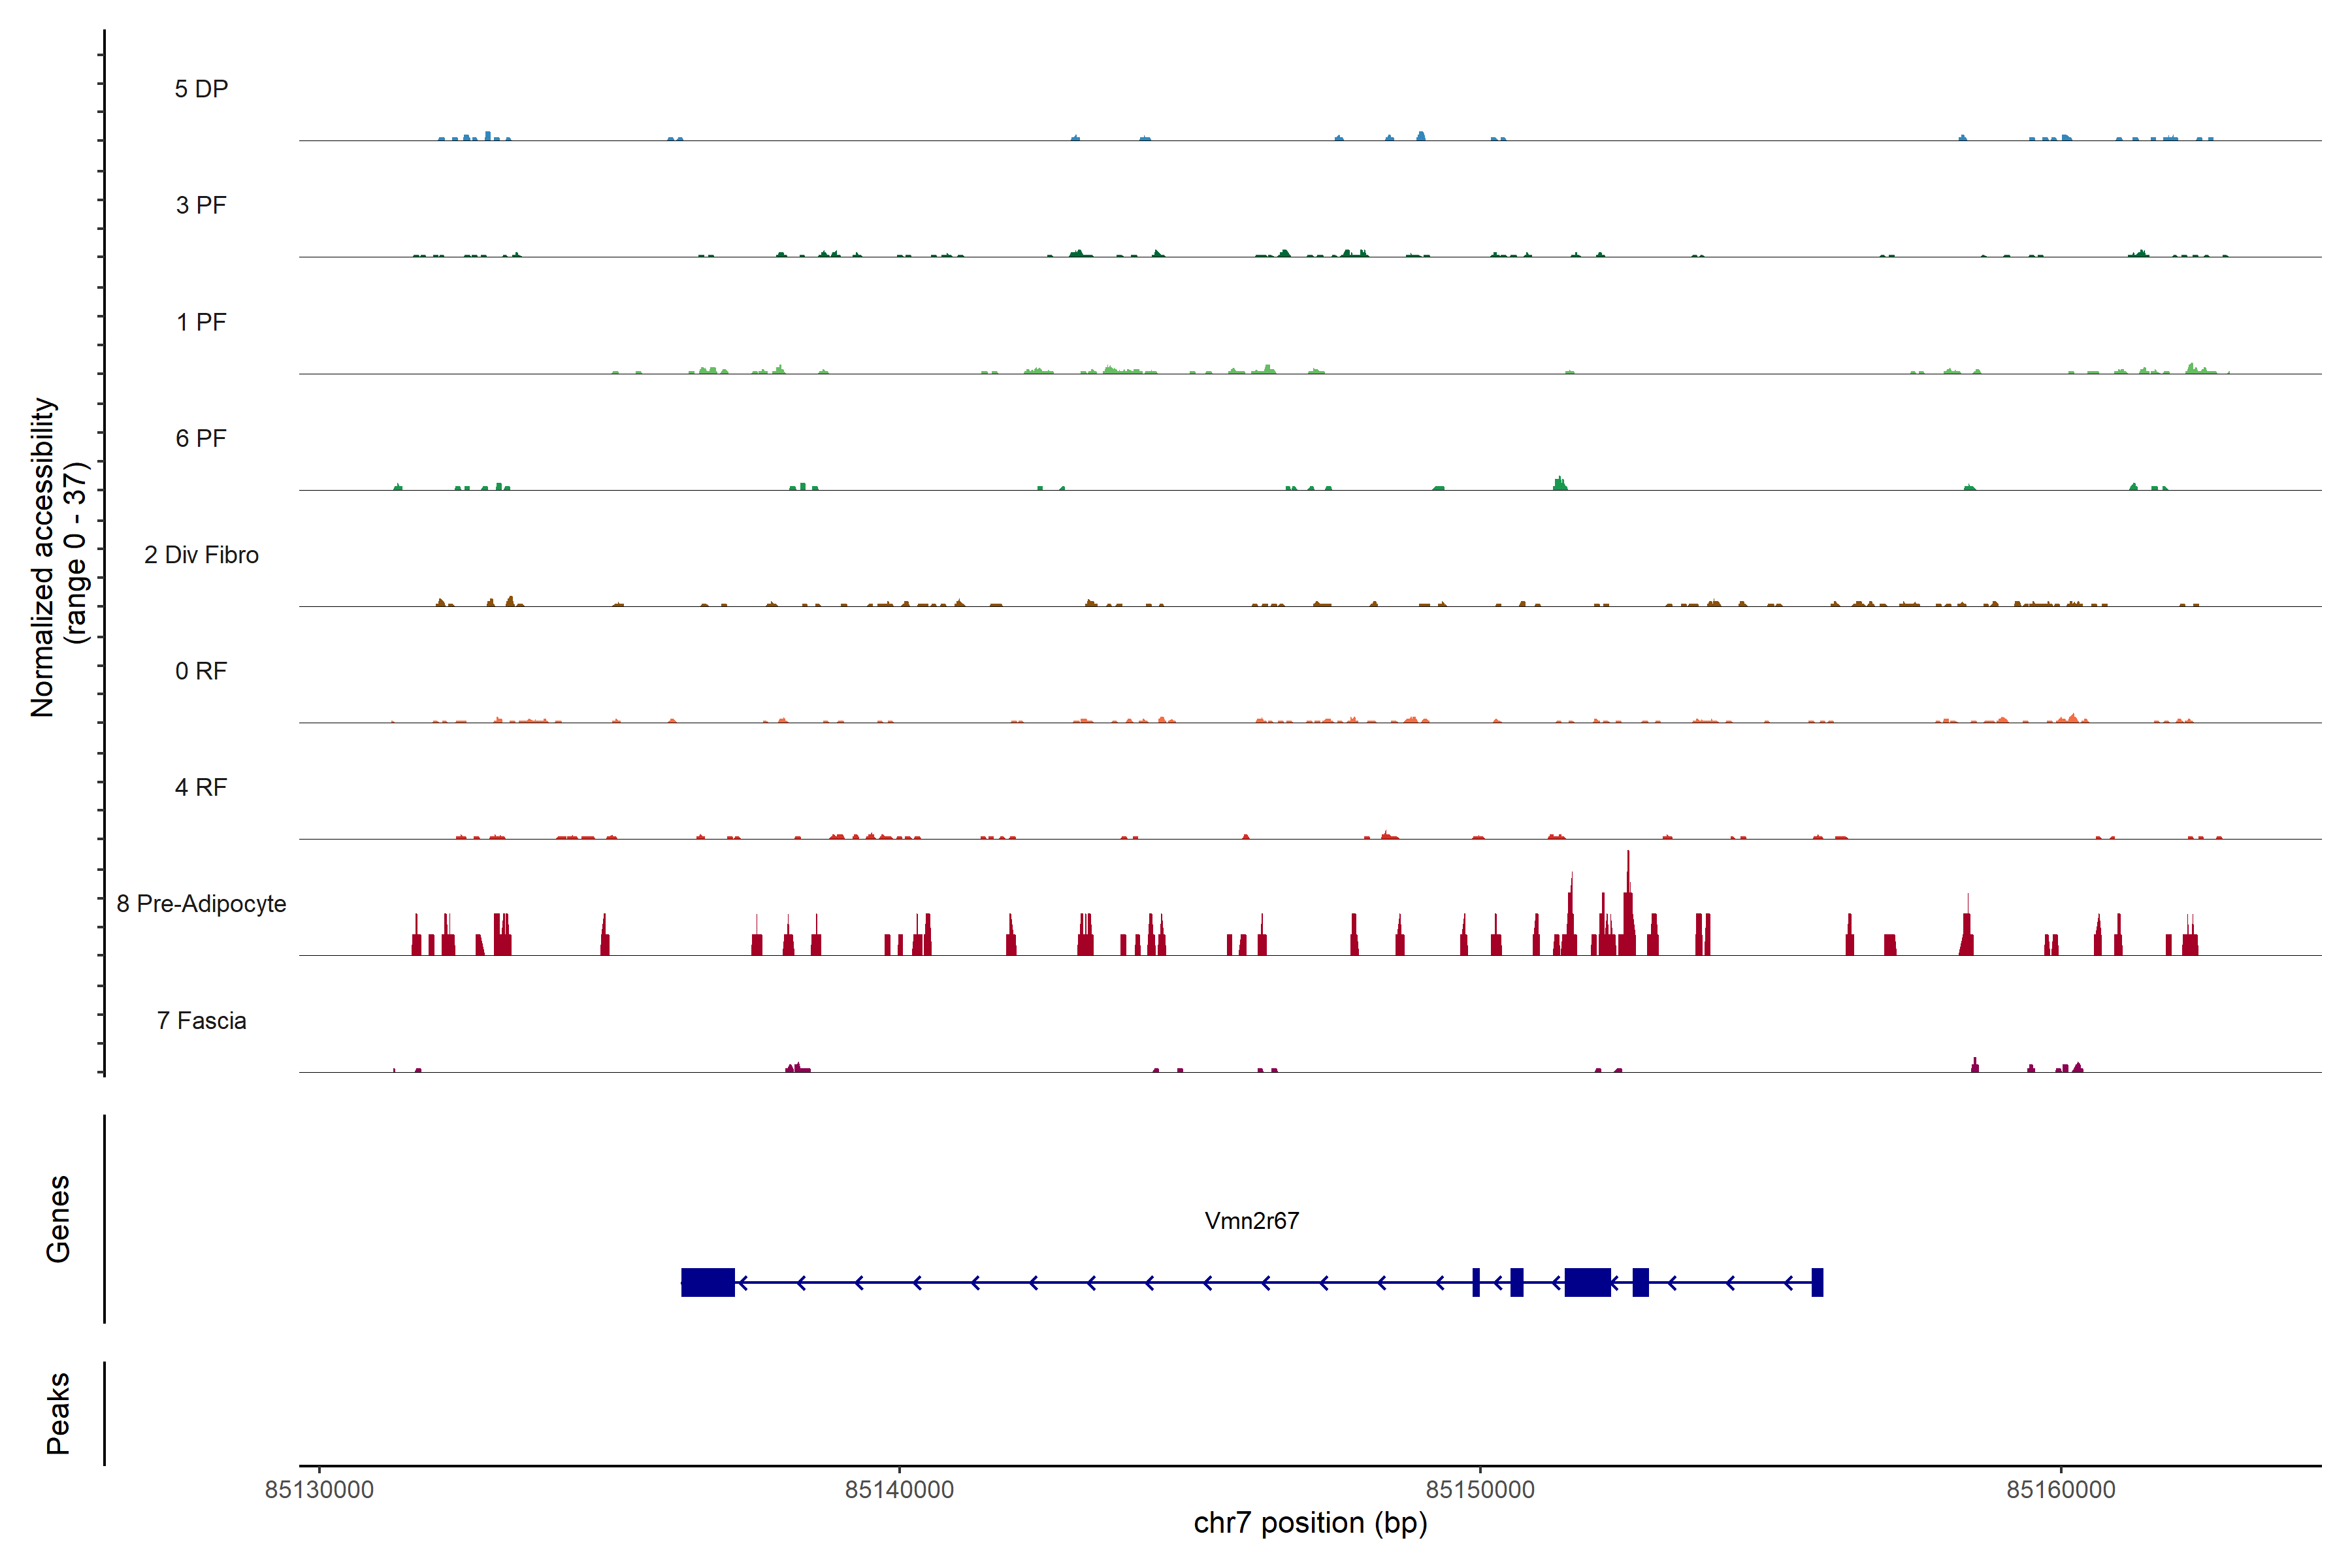Image resolution: width=2352 pixels, height=1568 pixels.
Task: Click the 85160000 axis tick label
Action: pos(2061,1490)
